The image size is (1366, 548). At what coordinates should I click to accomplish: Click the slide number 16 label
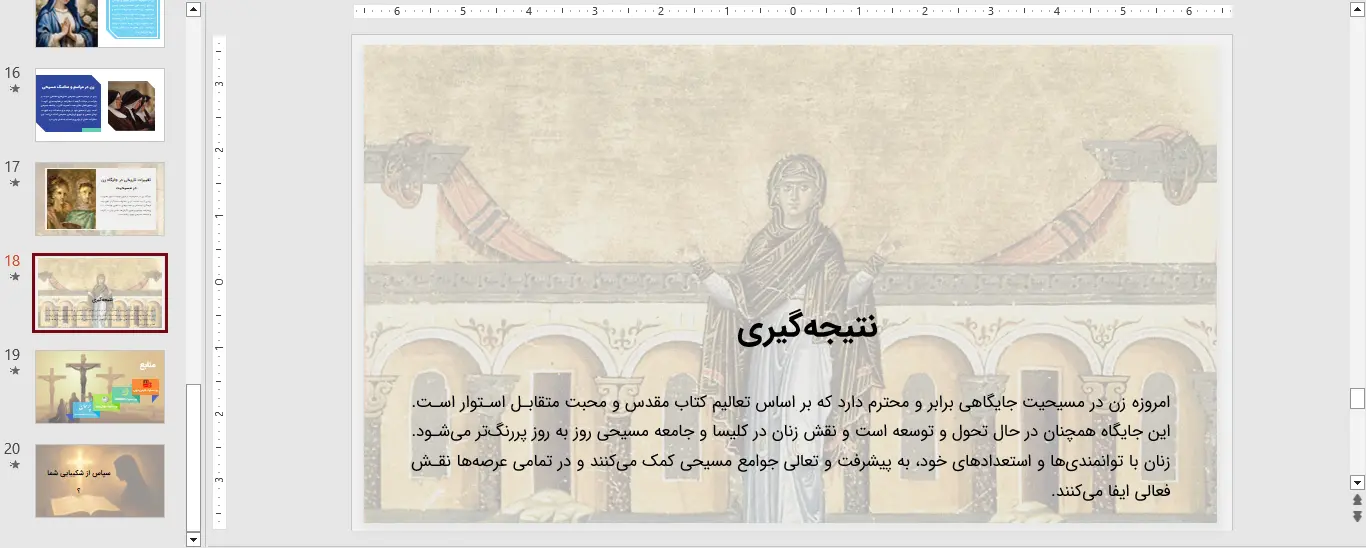tap(13, 73)
